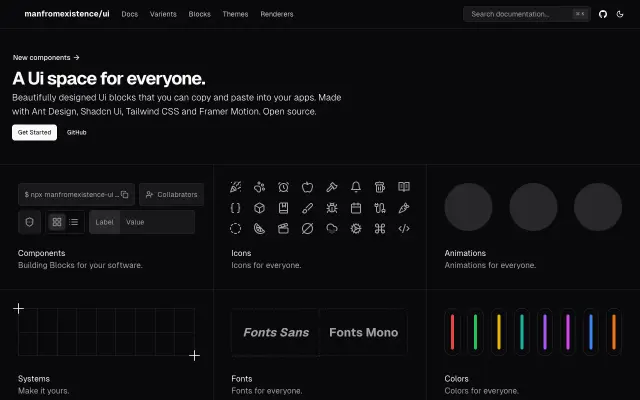Select the axe icon
Screen dimensions: 640x400
tap(332, 187)
